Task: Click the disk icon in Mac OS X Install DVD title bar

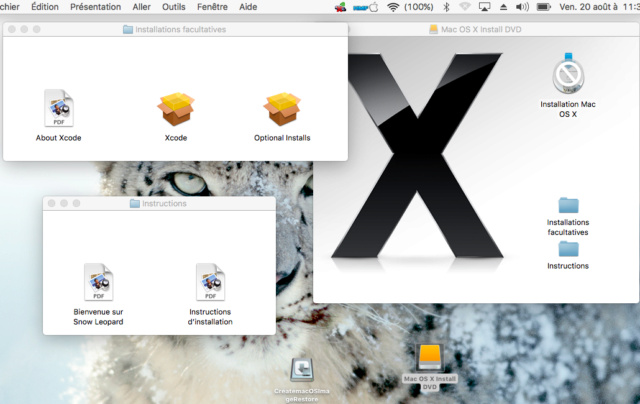Action: (x=433, y=29)
